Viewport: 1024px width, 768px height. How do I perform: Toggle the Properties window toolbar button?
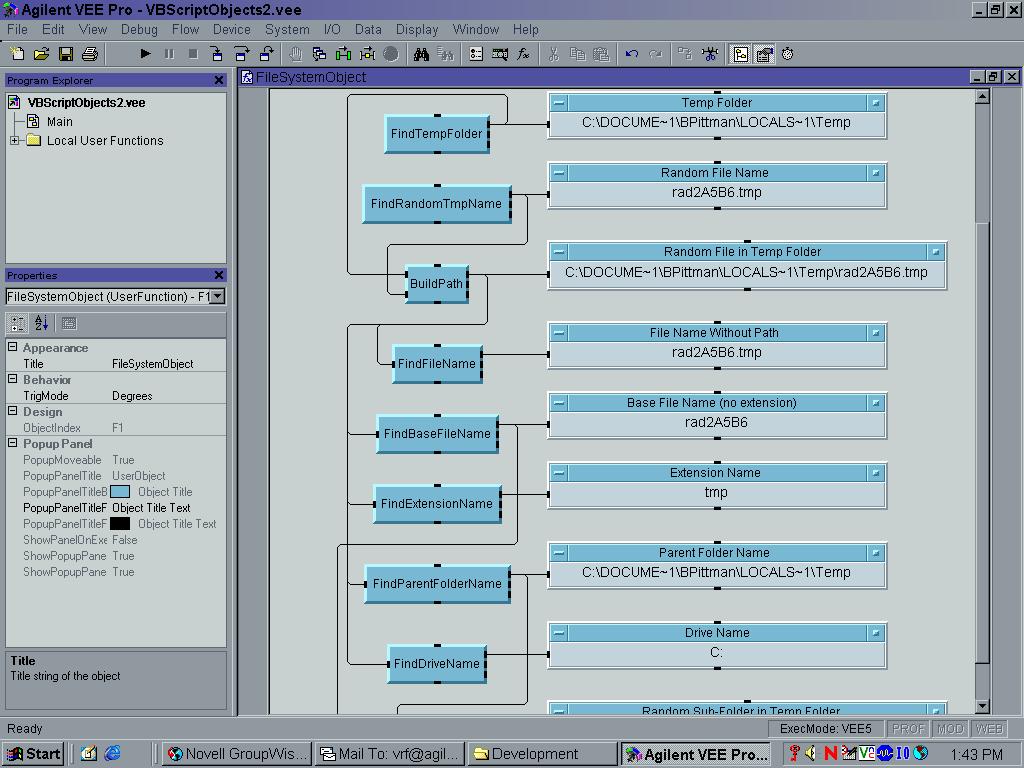764,54
